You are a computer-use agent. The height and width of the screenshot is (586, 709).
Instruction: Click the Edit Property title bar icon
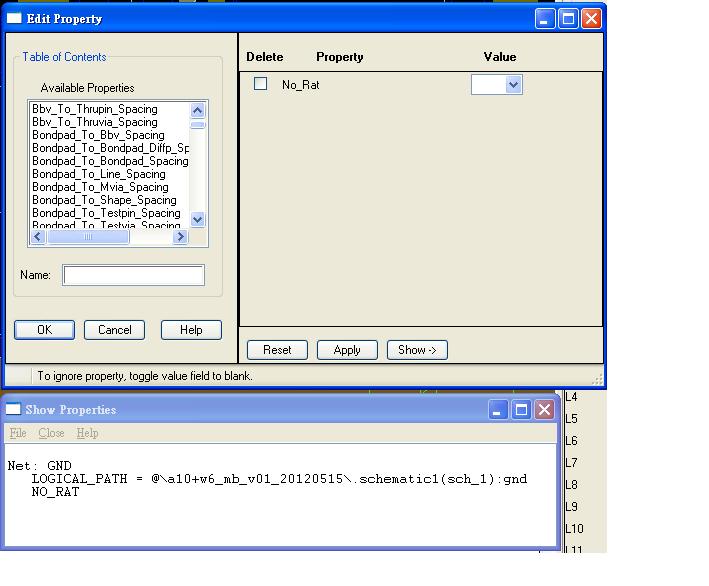click(14, 18)
